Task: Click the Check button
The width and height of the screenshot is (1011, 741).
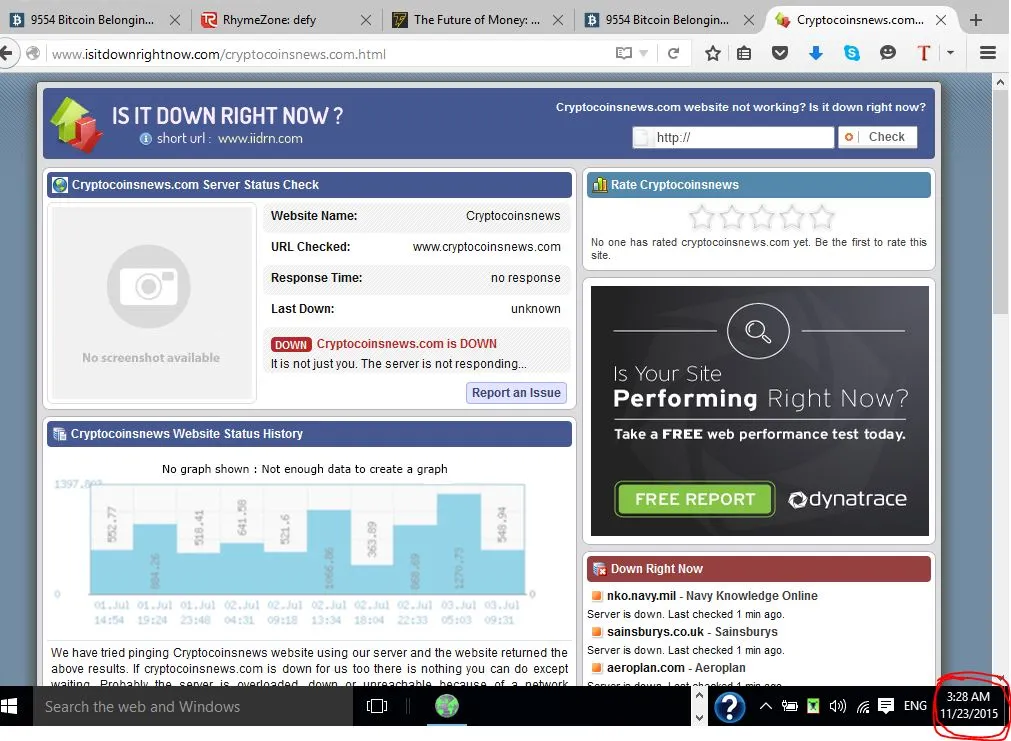Action: pyautogui.click(x=877, y=137)
